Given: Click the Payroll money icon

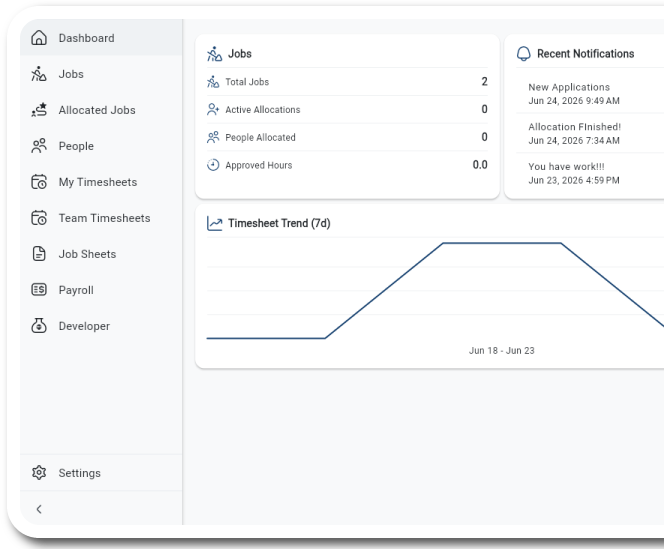Looking at the screenshot, I should tap(39, 290).
